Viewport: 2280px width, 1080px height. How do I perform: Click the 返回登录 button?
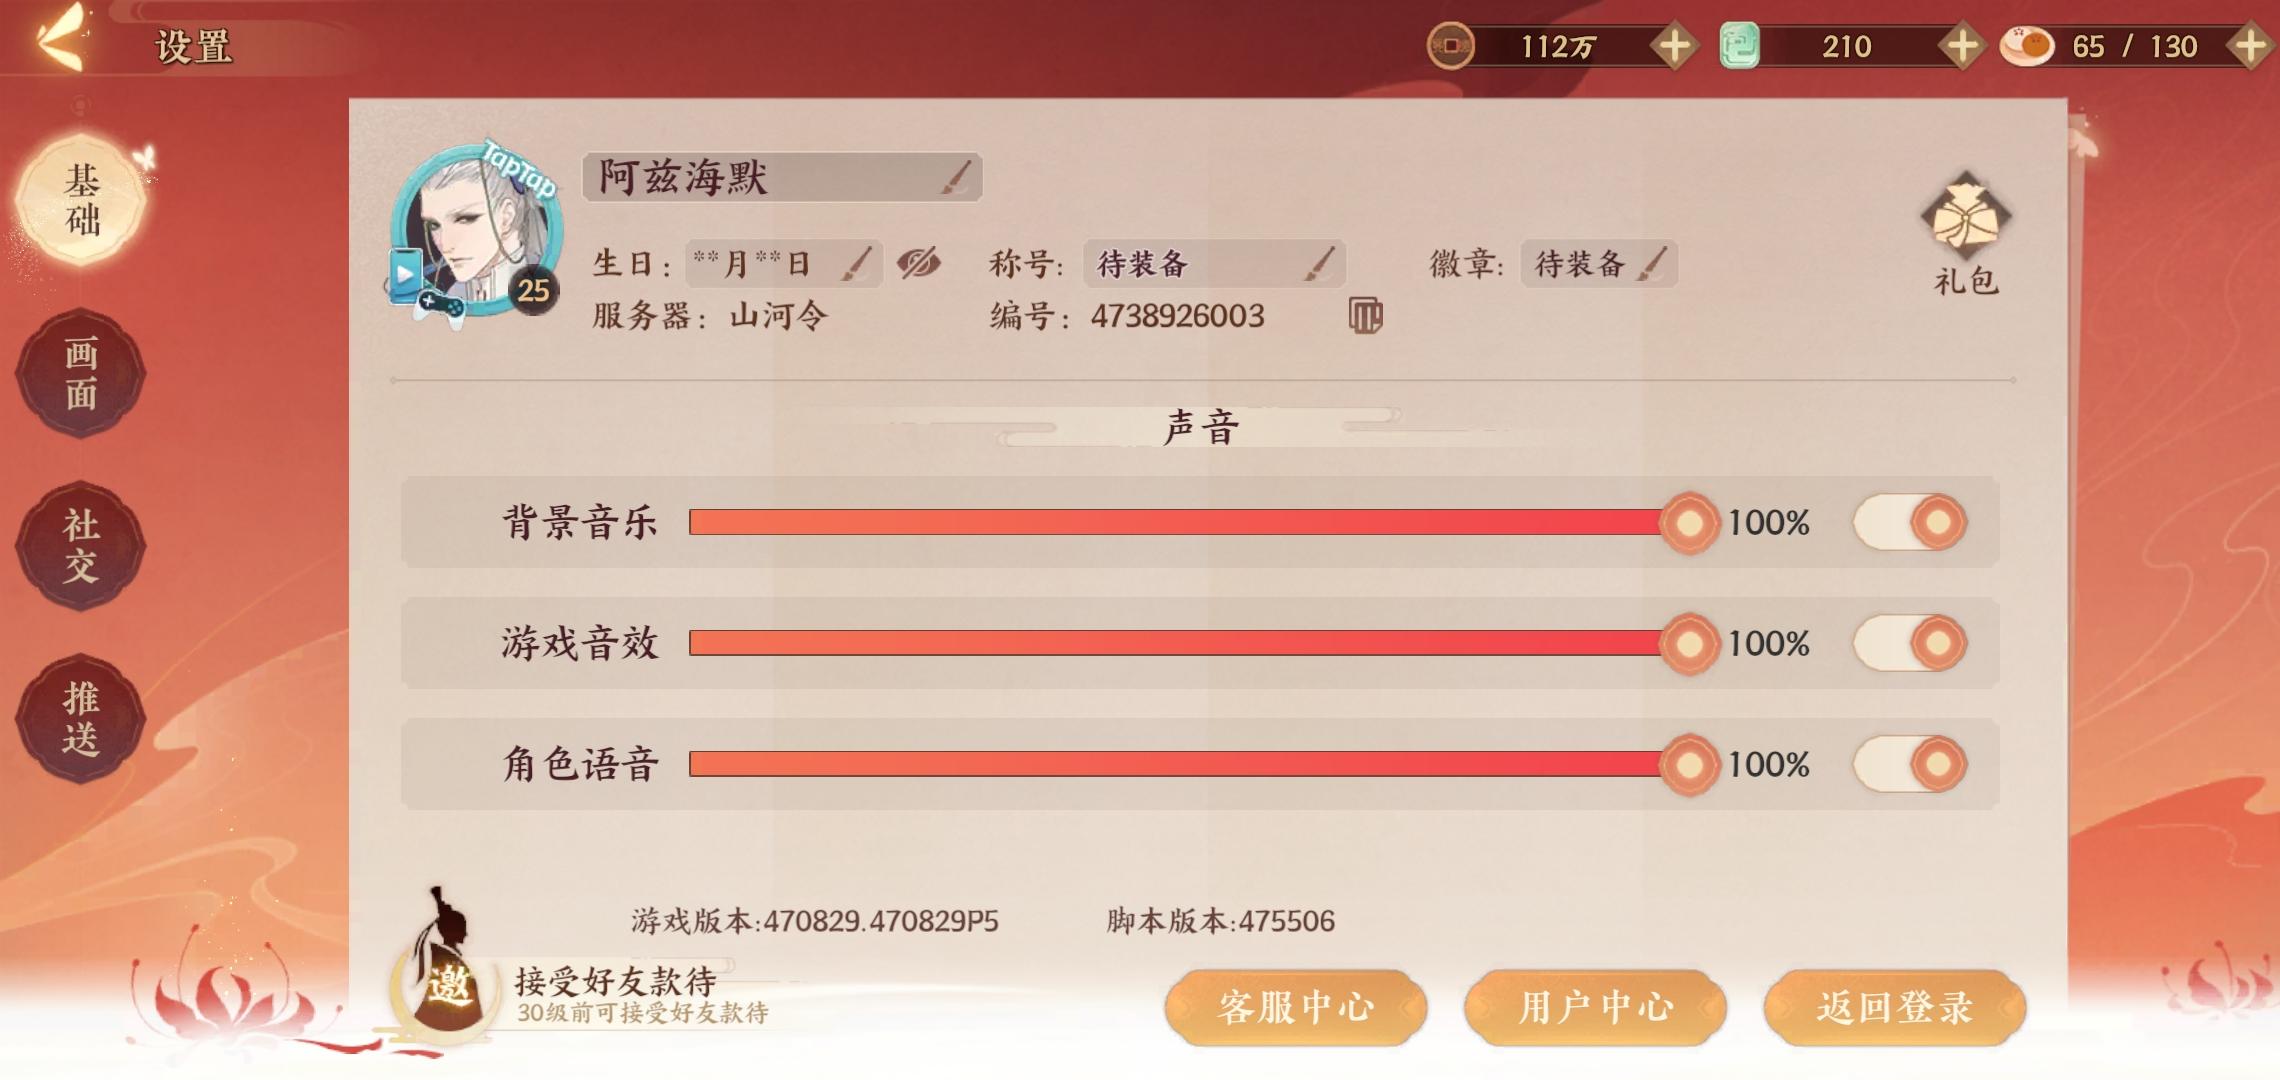click(1894, 1007)
